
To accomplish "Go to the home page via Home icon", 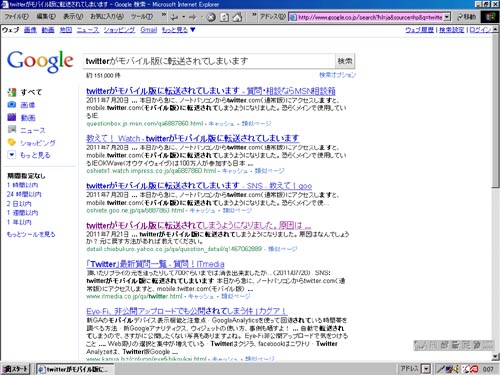I will tap(237, 17).
